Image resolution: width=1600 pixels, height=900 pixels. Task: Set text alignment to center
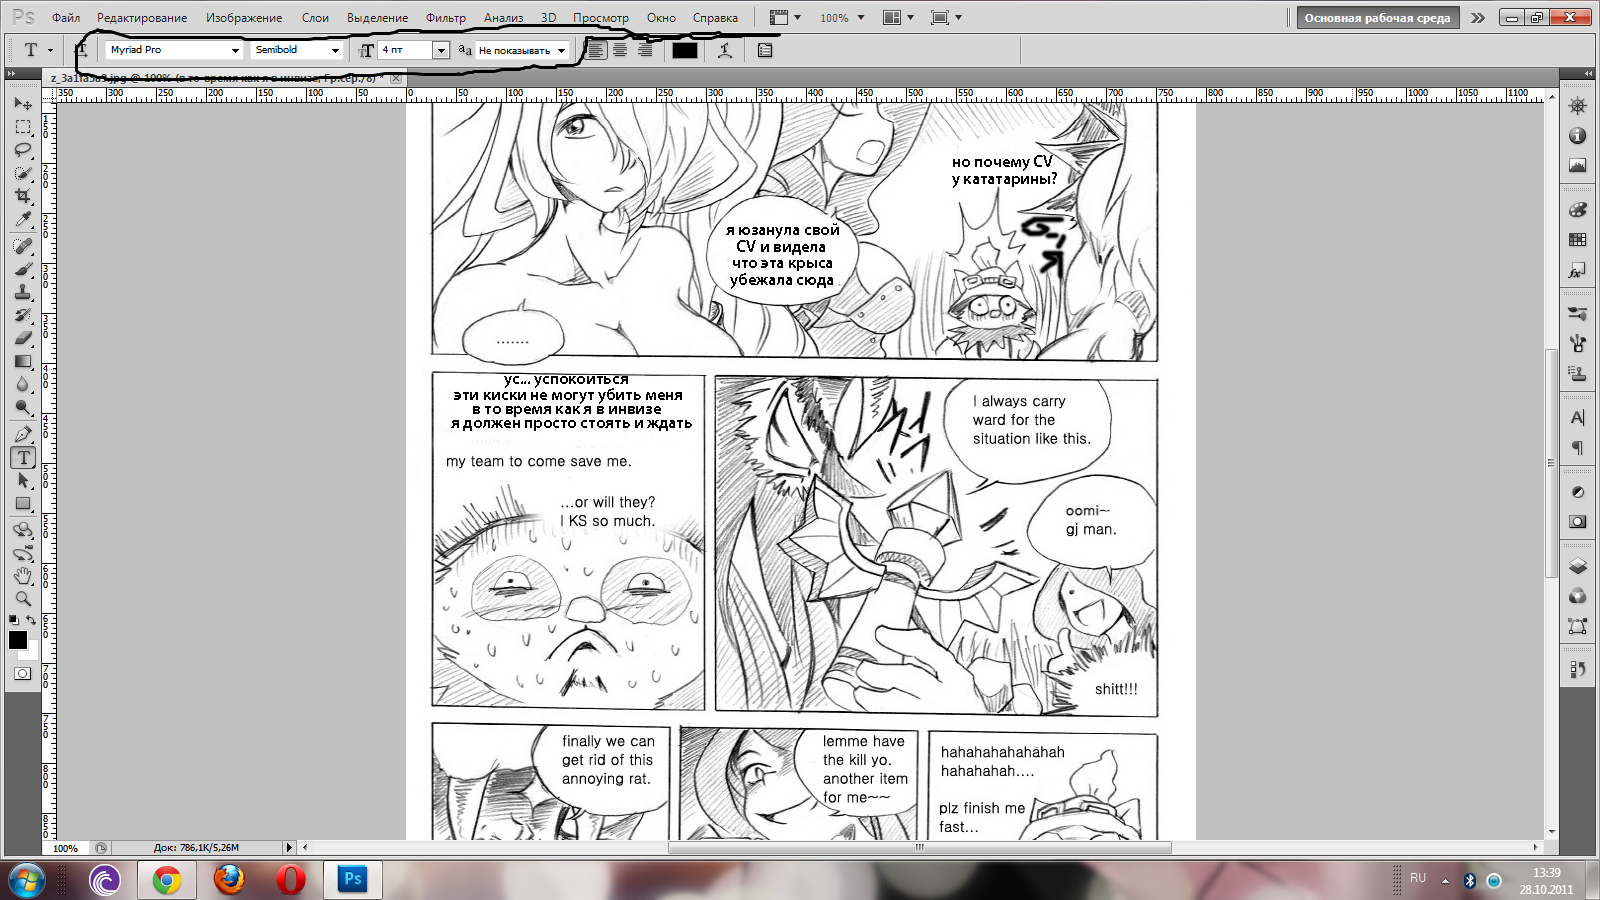point(620,50)
